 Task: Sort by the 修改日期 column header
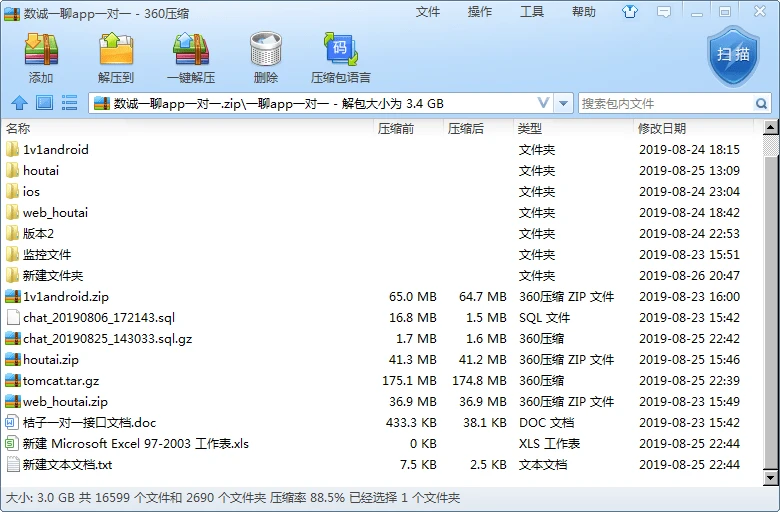click(662, 128)
